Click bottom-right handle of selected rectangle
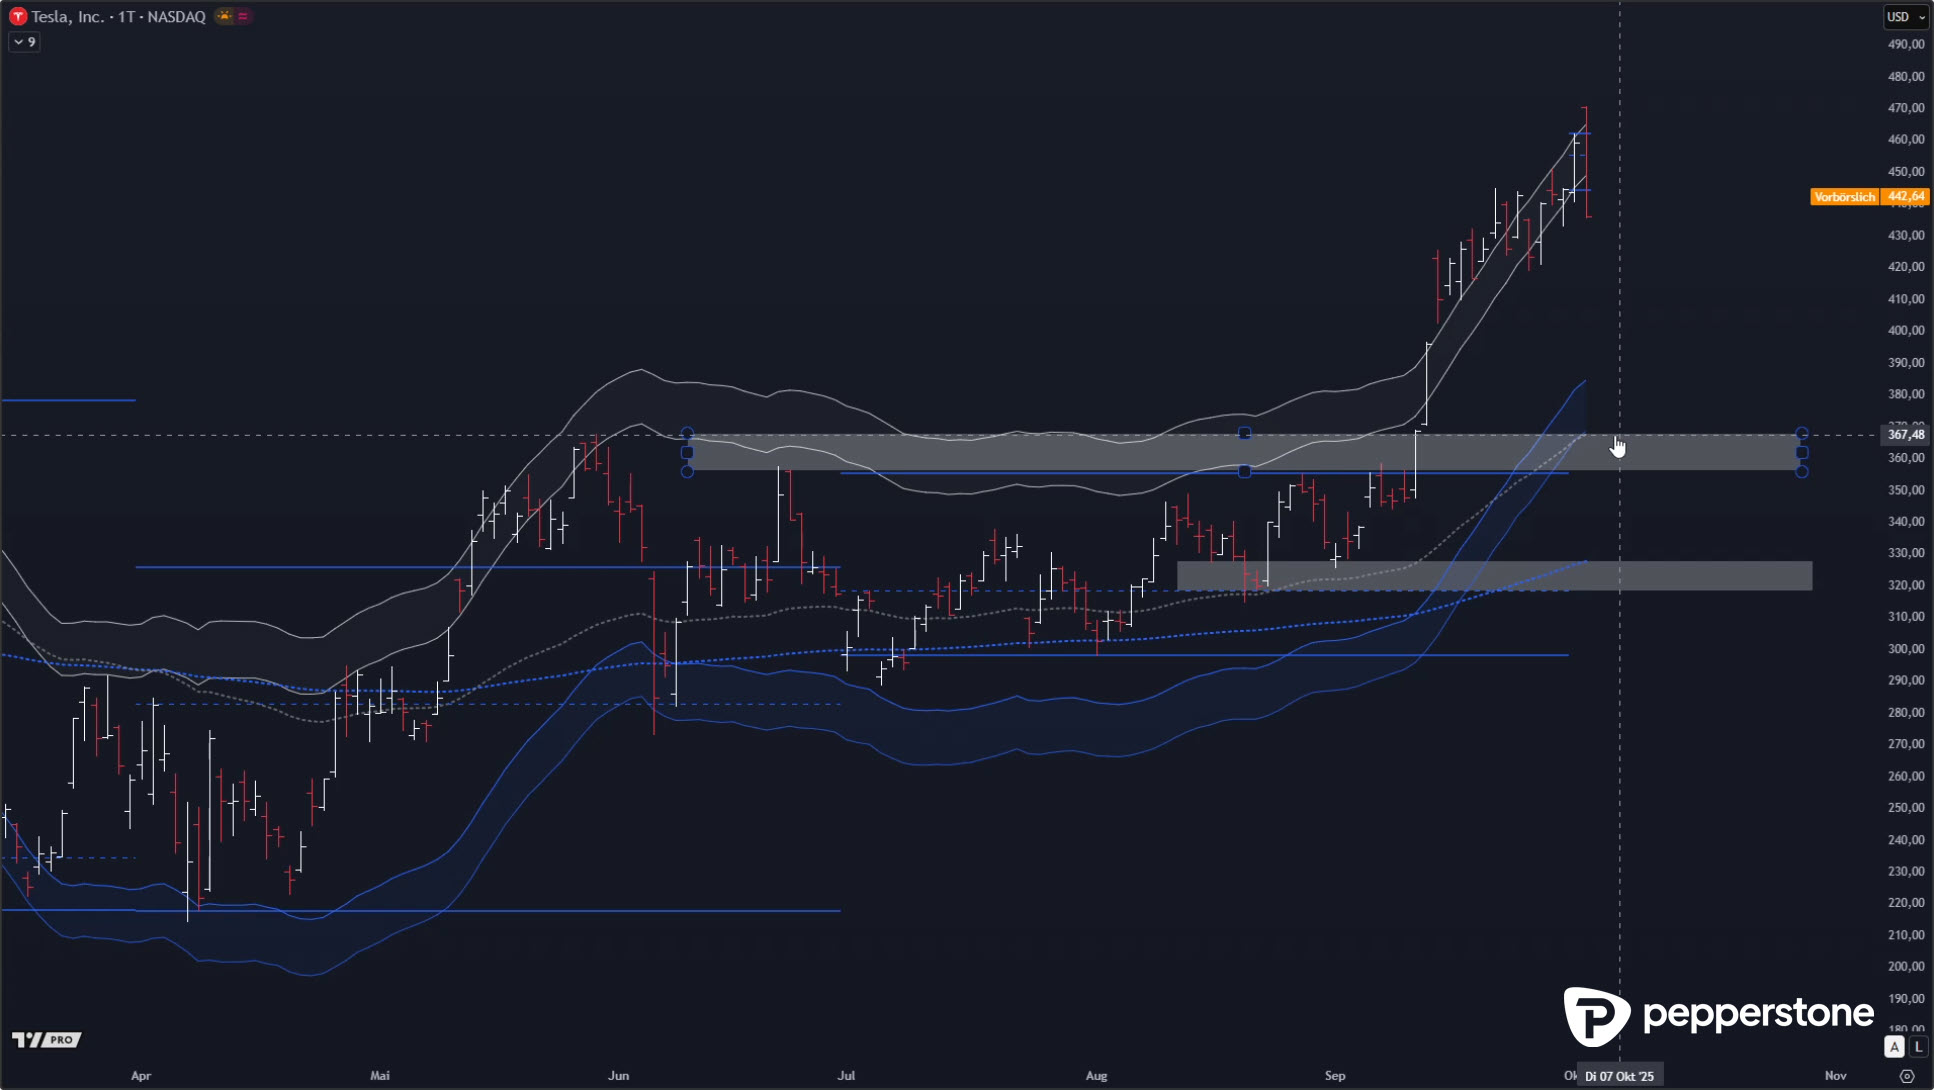 point(1802,471)
